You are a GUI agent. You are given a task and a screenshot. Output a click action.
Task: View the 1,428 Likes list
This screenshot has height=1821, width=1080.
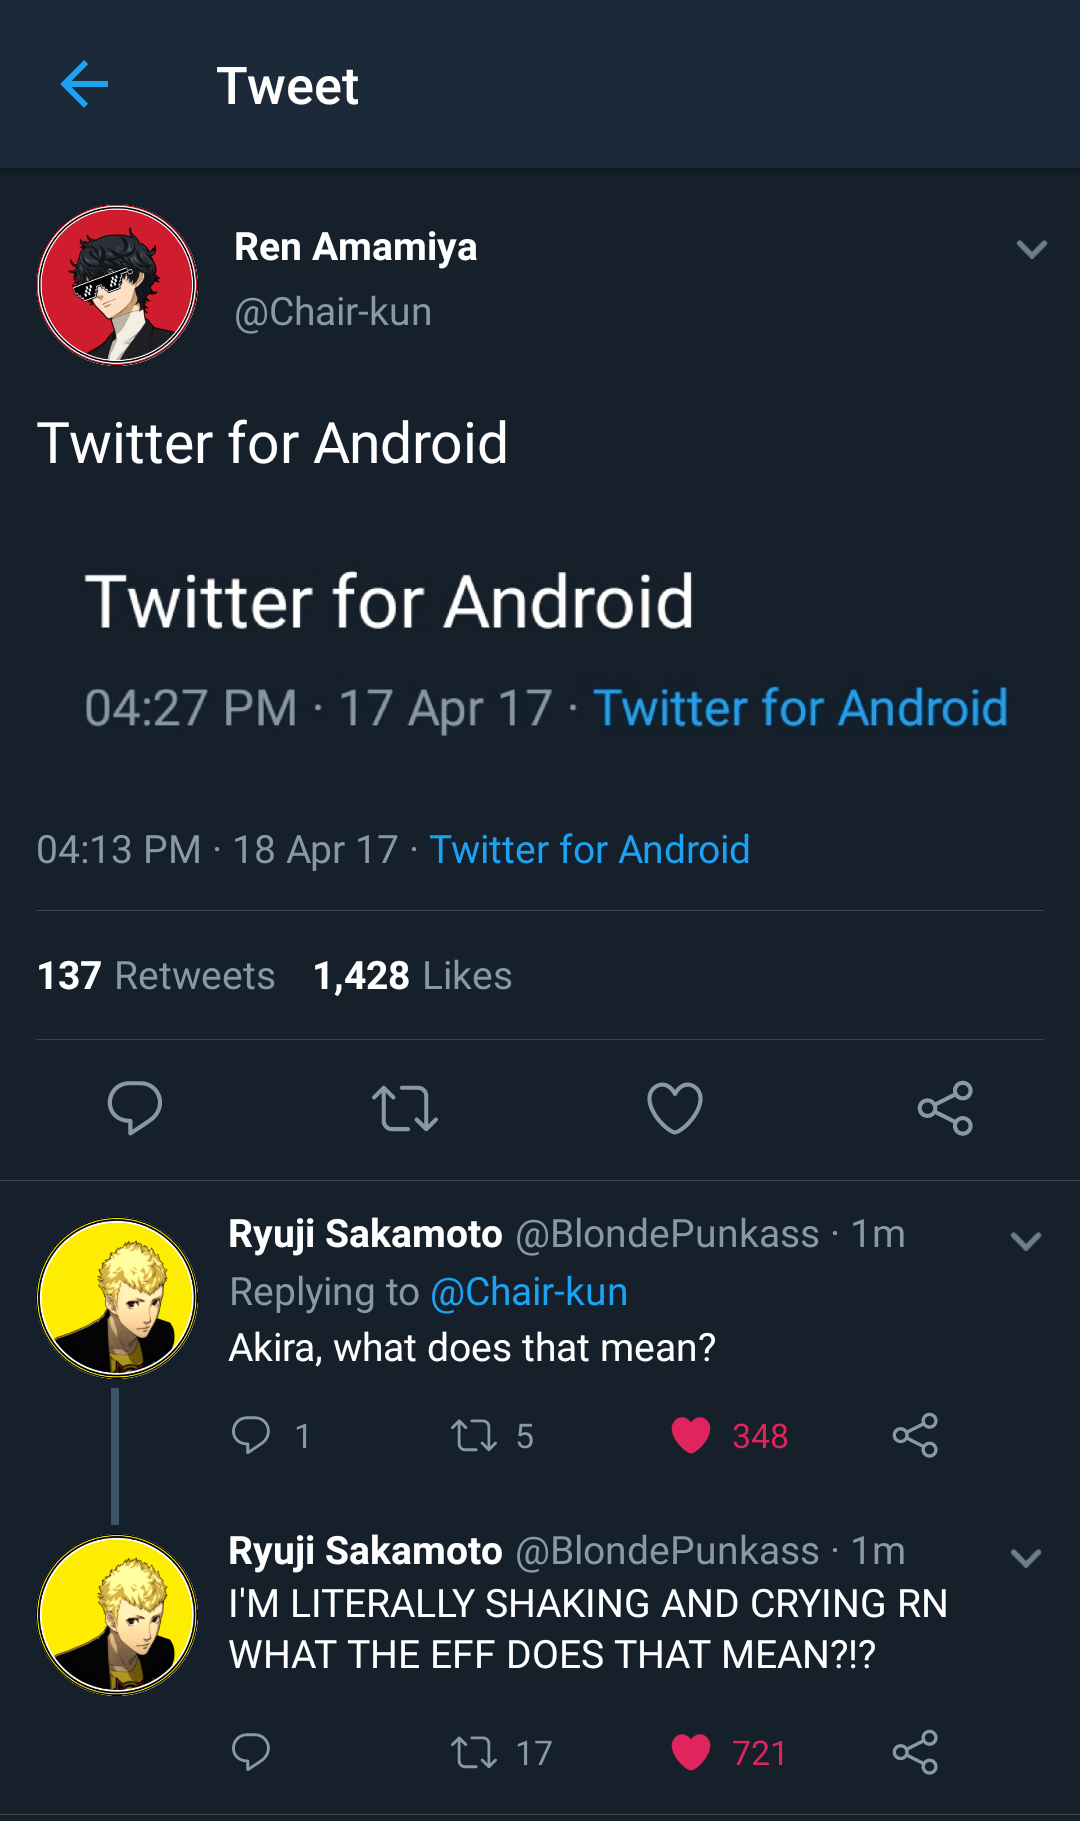point(412,976)
